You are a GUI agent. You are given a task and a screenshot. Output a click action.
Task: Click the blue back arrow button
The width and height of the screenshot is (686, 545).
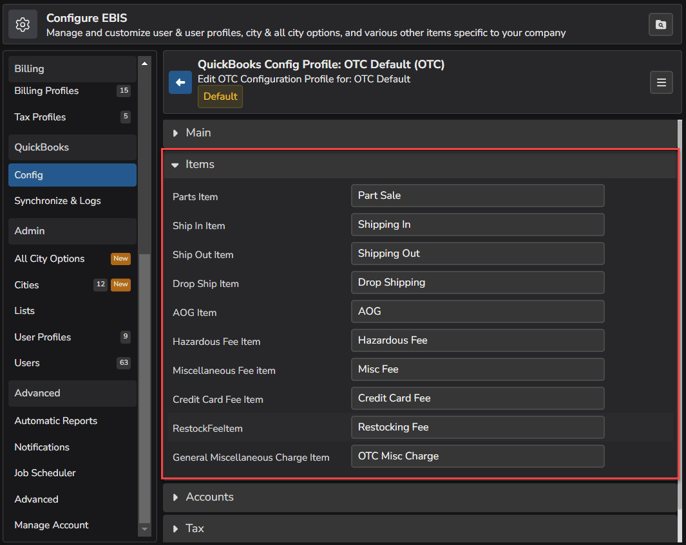pos(180,82)
